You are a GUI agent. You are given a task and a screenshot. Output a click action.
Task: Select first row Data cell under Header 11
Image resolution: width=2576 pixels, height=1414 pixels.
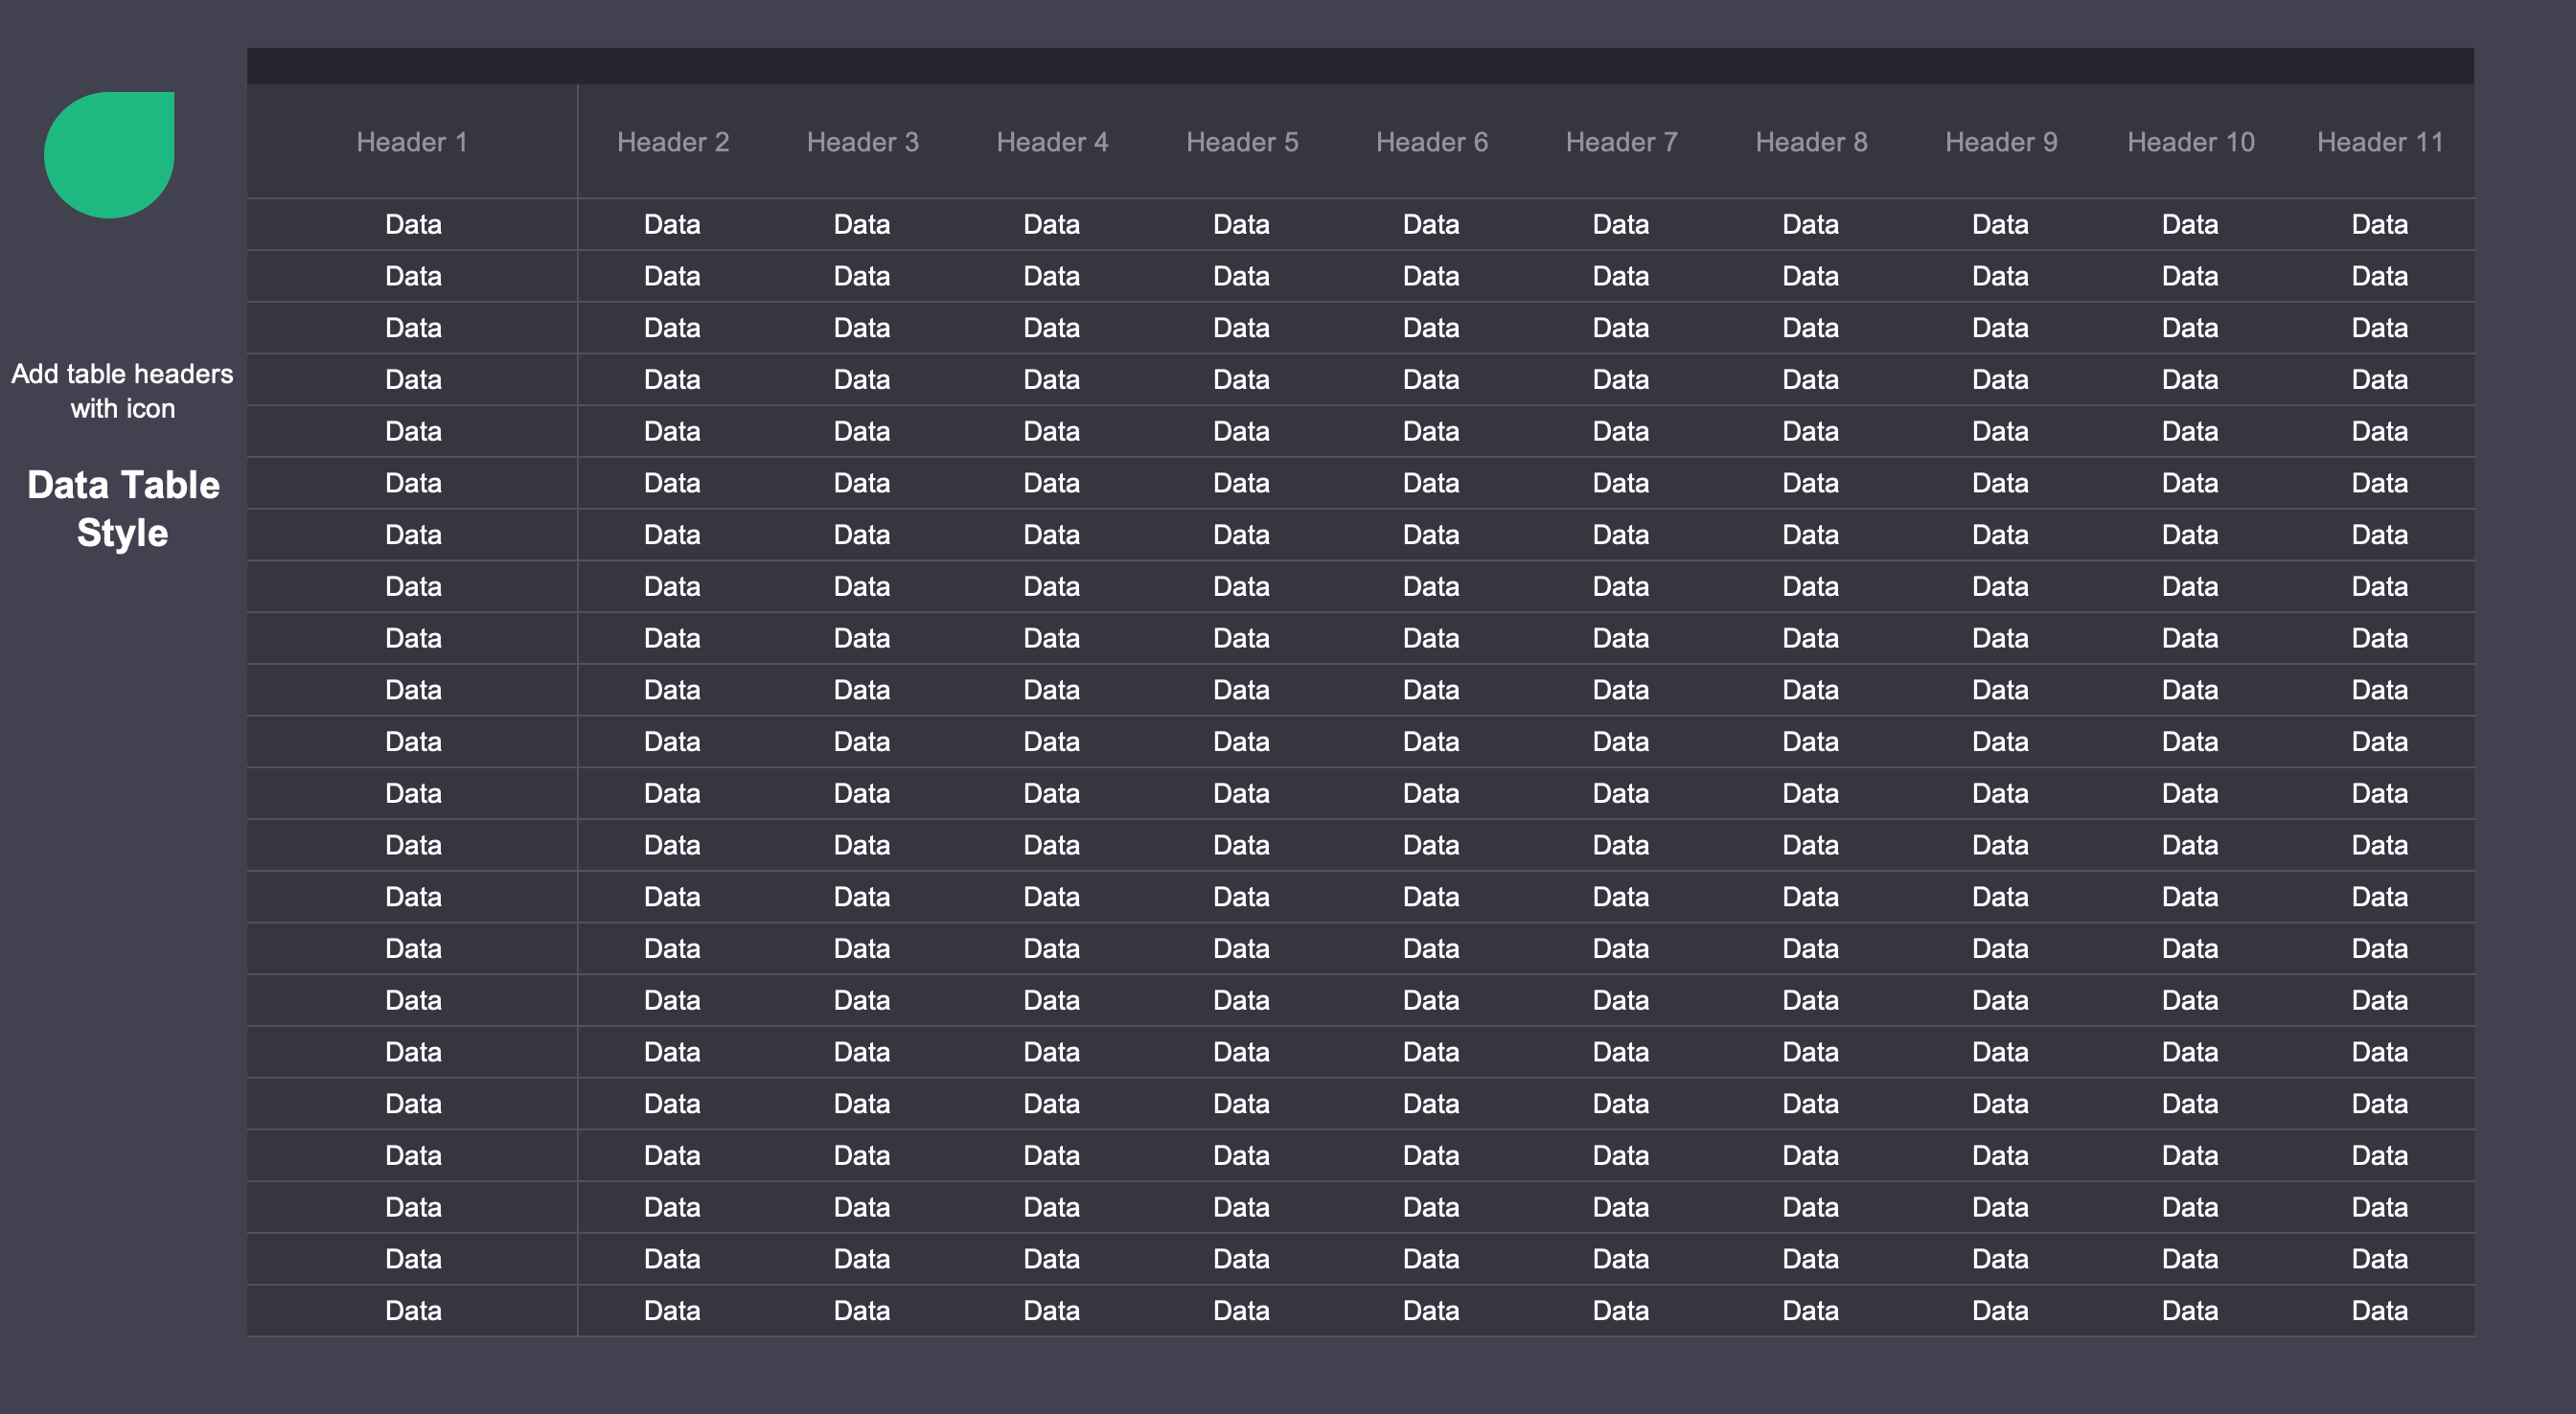click(2379, 224)
